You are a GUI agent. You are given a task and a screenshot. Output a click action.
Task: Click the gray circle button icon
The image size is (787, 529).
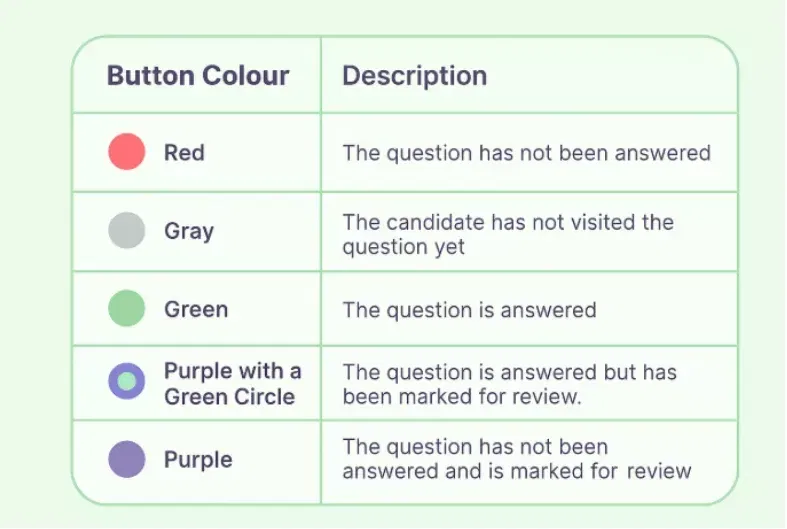click(127, 231)
